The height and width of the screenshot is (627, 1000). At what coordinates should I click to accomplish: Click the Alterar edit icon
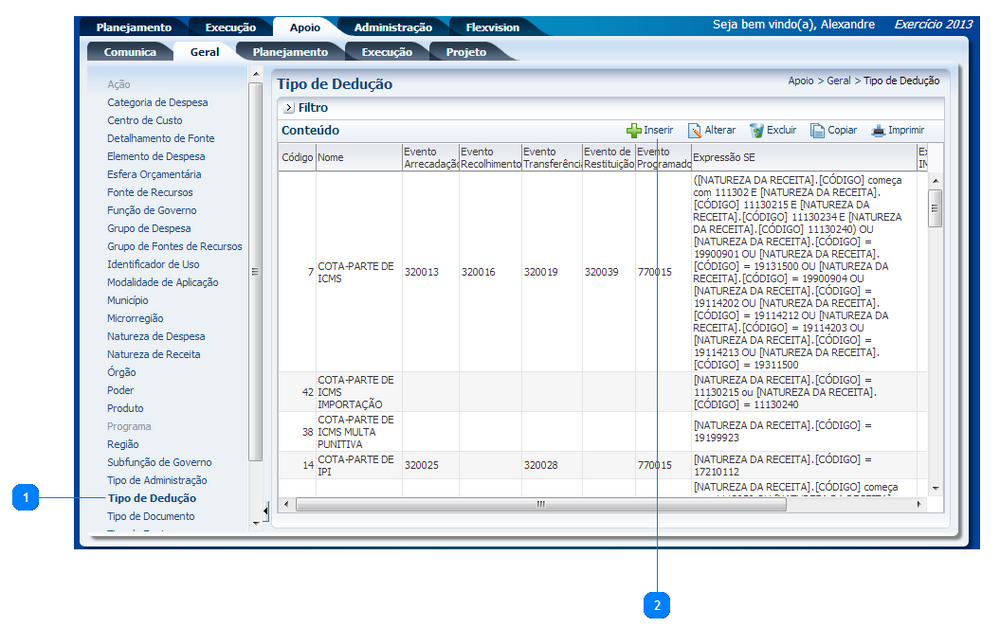694,131
